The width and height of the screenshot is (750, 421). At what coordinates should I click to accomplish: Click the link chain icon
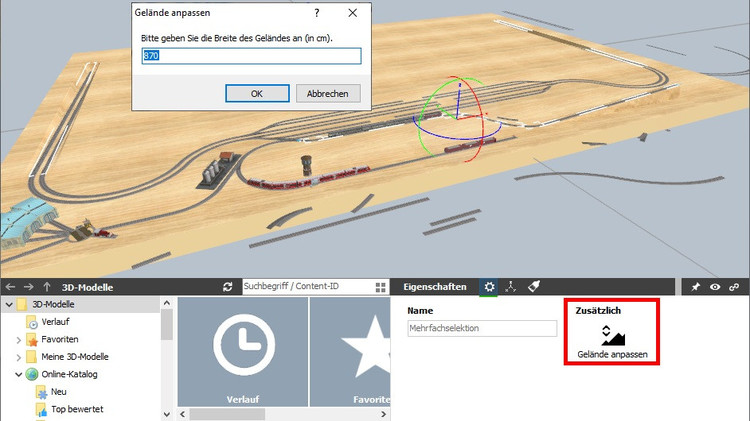click(734, 287)
